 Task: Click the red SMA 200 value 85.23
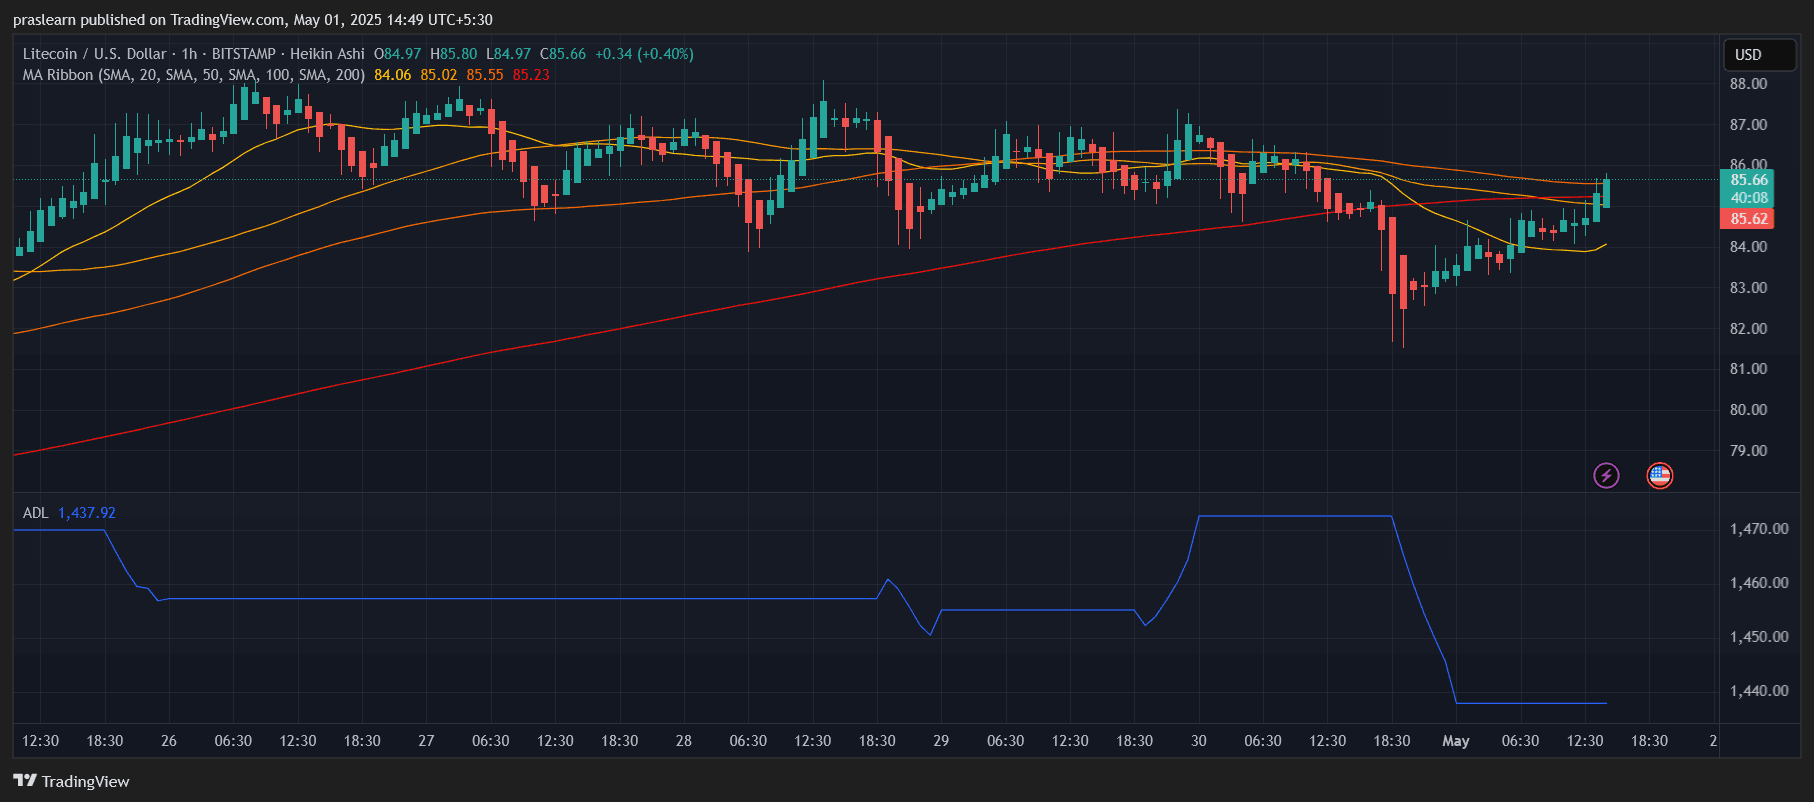(531, 75)
